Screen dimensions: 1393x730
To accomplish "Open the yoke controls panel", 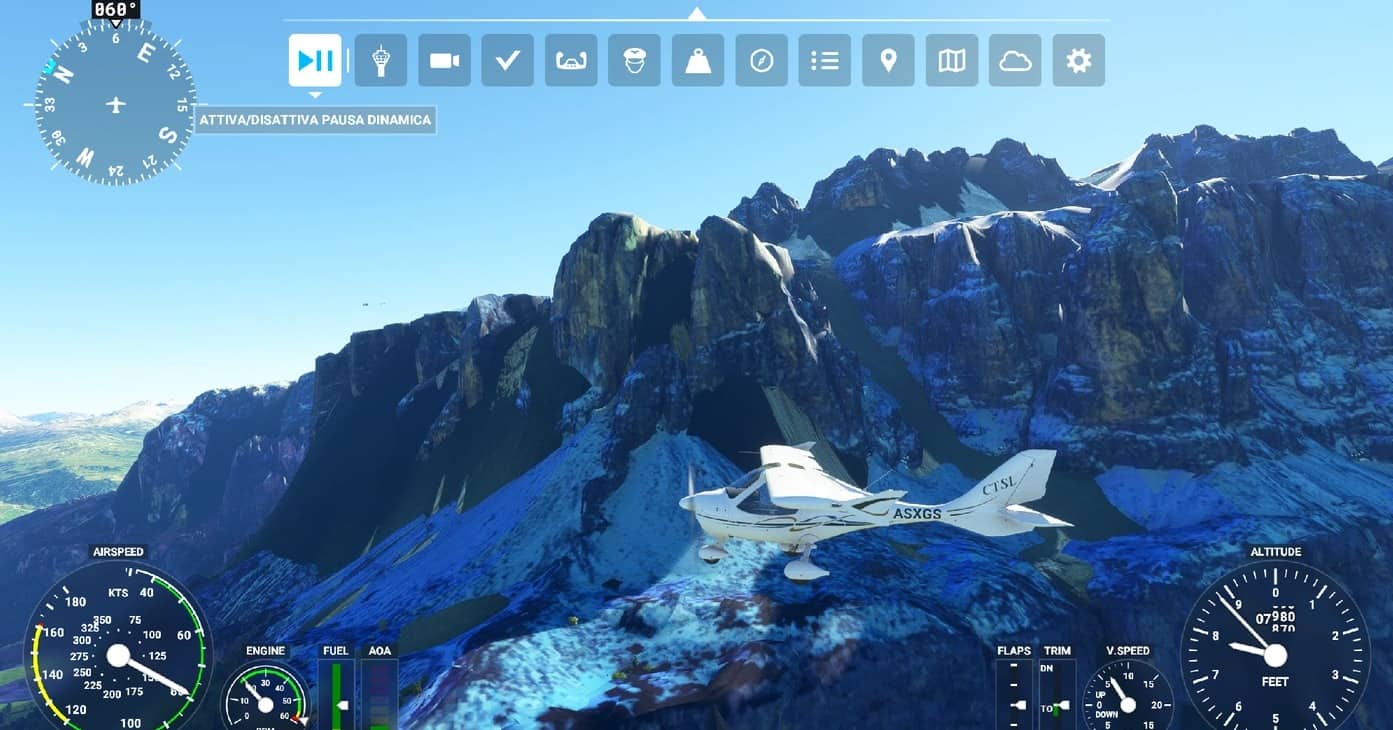I will [x=571, y=60].
